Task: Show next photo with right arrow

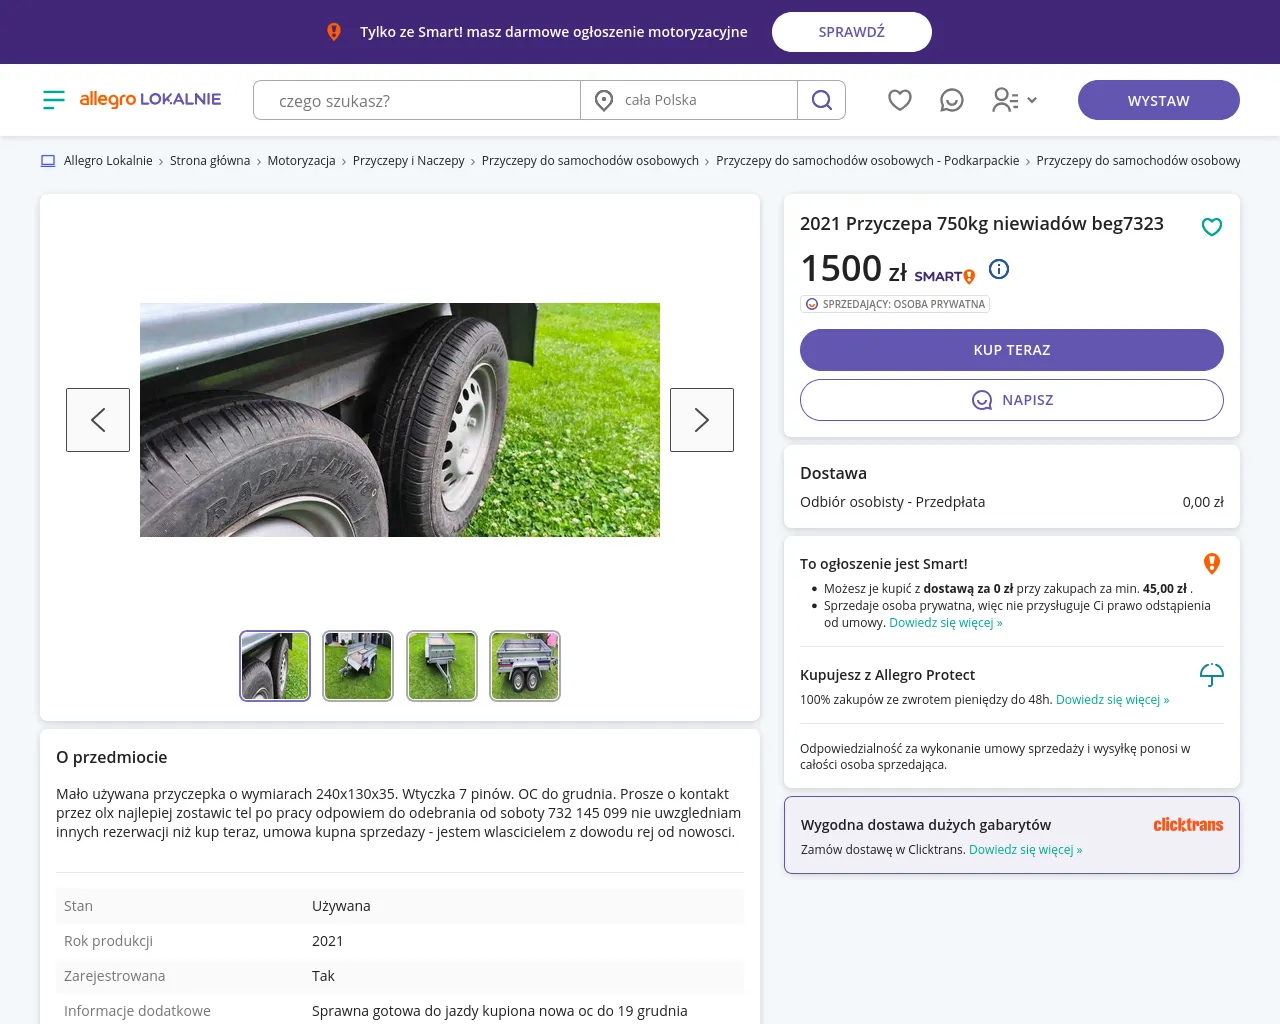Action: [x=702, y=420]
